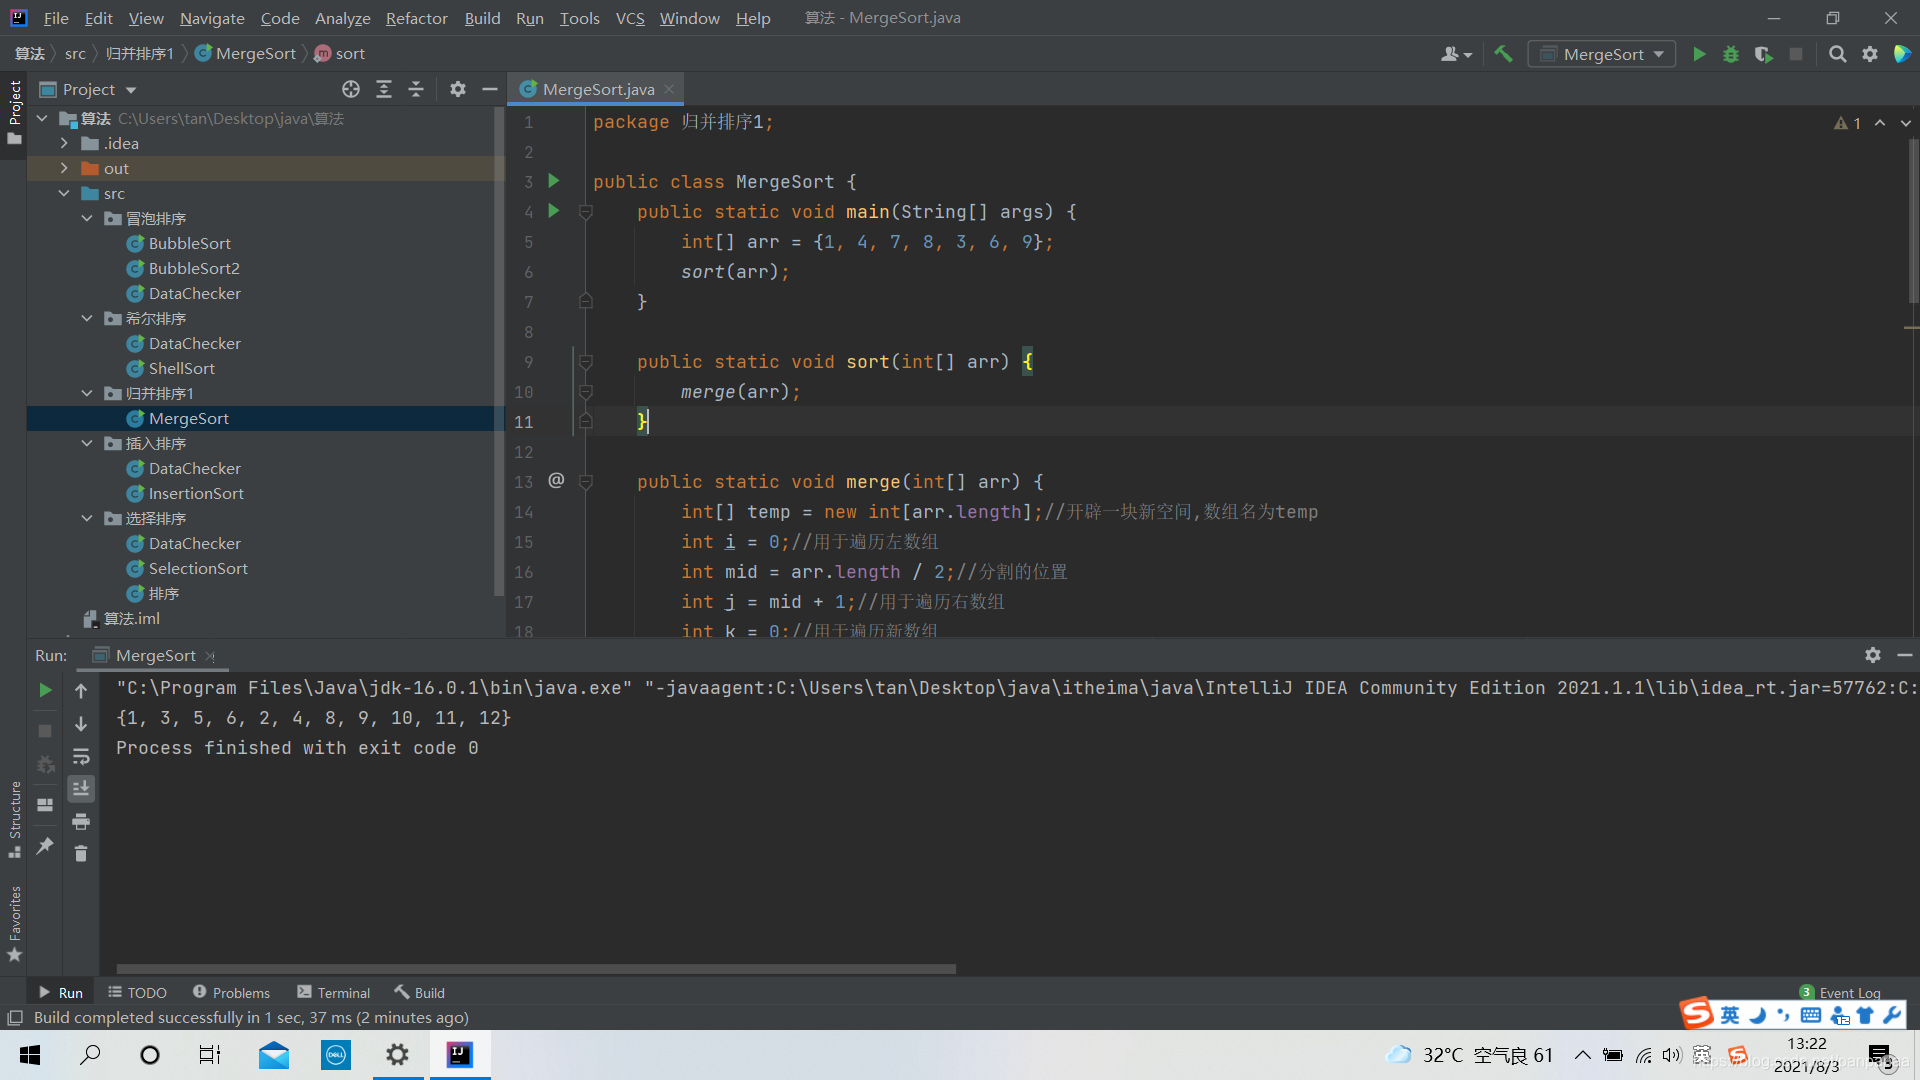This screenshot has width=1920, height=1080.
Task: Click the Down the stack trace arrow
Action: [x=81, y=723]
